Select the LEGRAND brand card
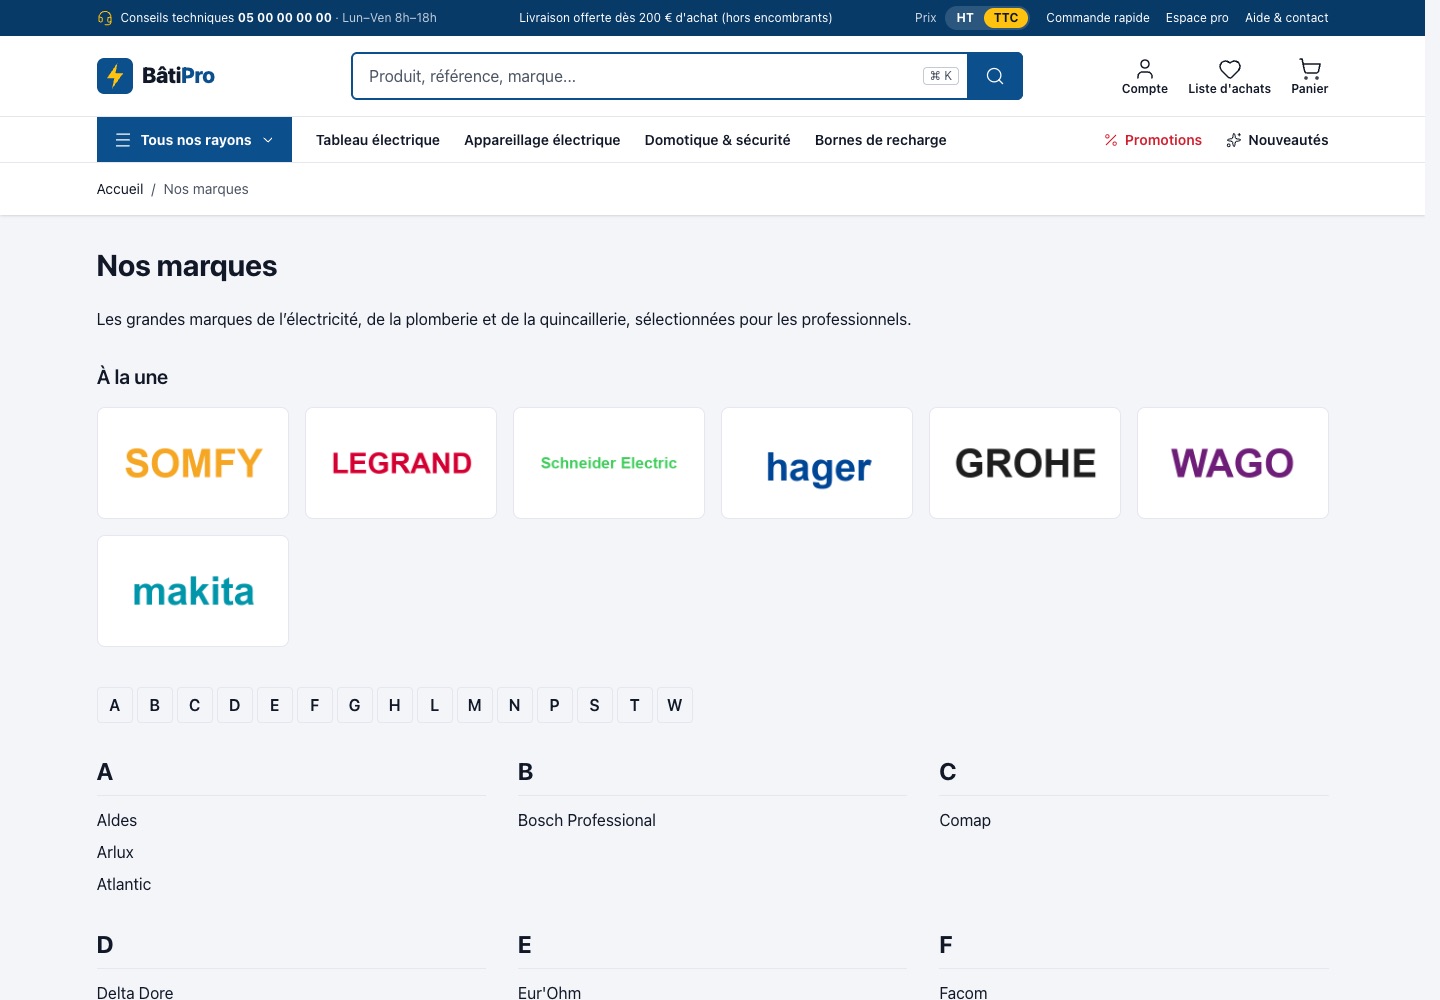 click(x=401, y=463)
